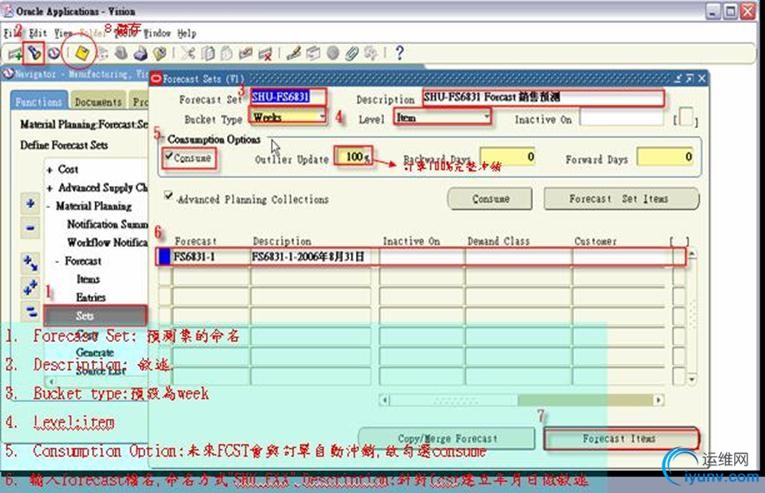The width and height of the screenshot is (765, 493).
Task: Open the Help menu
Action: (x=186, y=33)
